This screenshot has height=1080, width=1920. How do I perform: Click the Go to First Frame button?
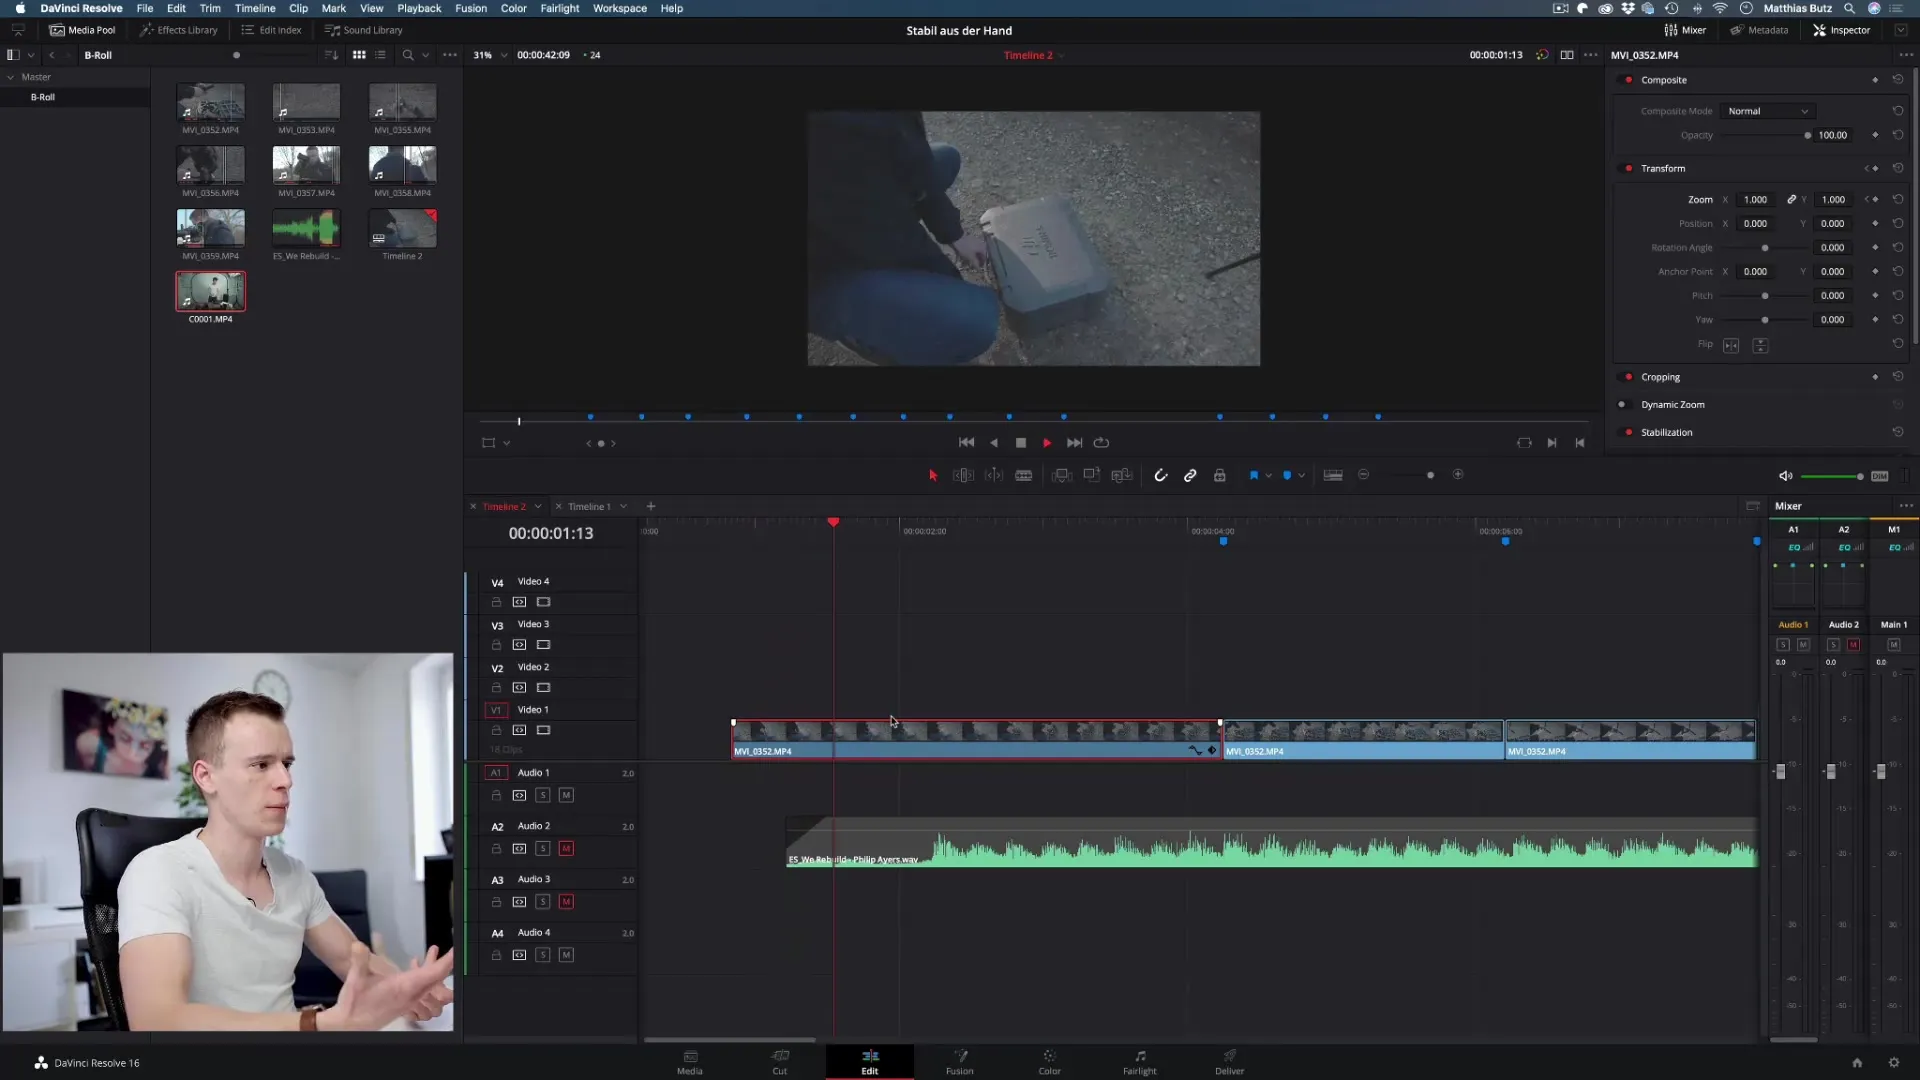(966, 443)
